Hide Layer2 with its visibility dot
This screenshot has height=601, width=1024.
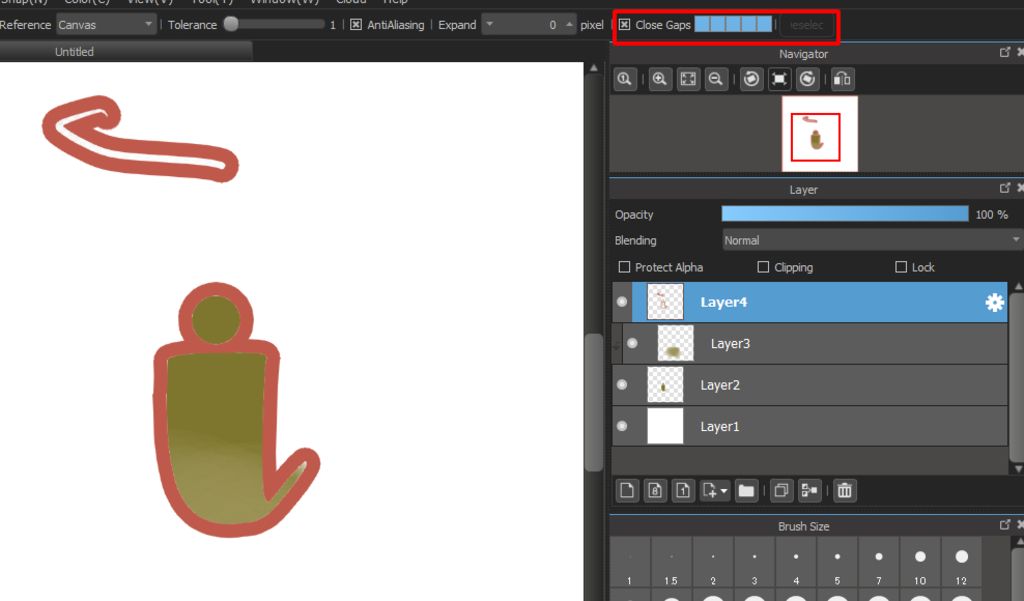(622, 385)
